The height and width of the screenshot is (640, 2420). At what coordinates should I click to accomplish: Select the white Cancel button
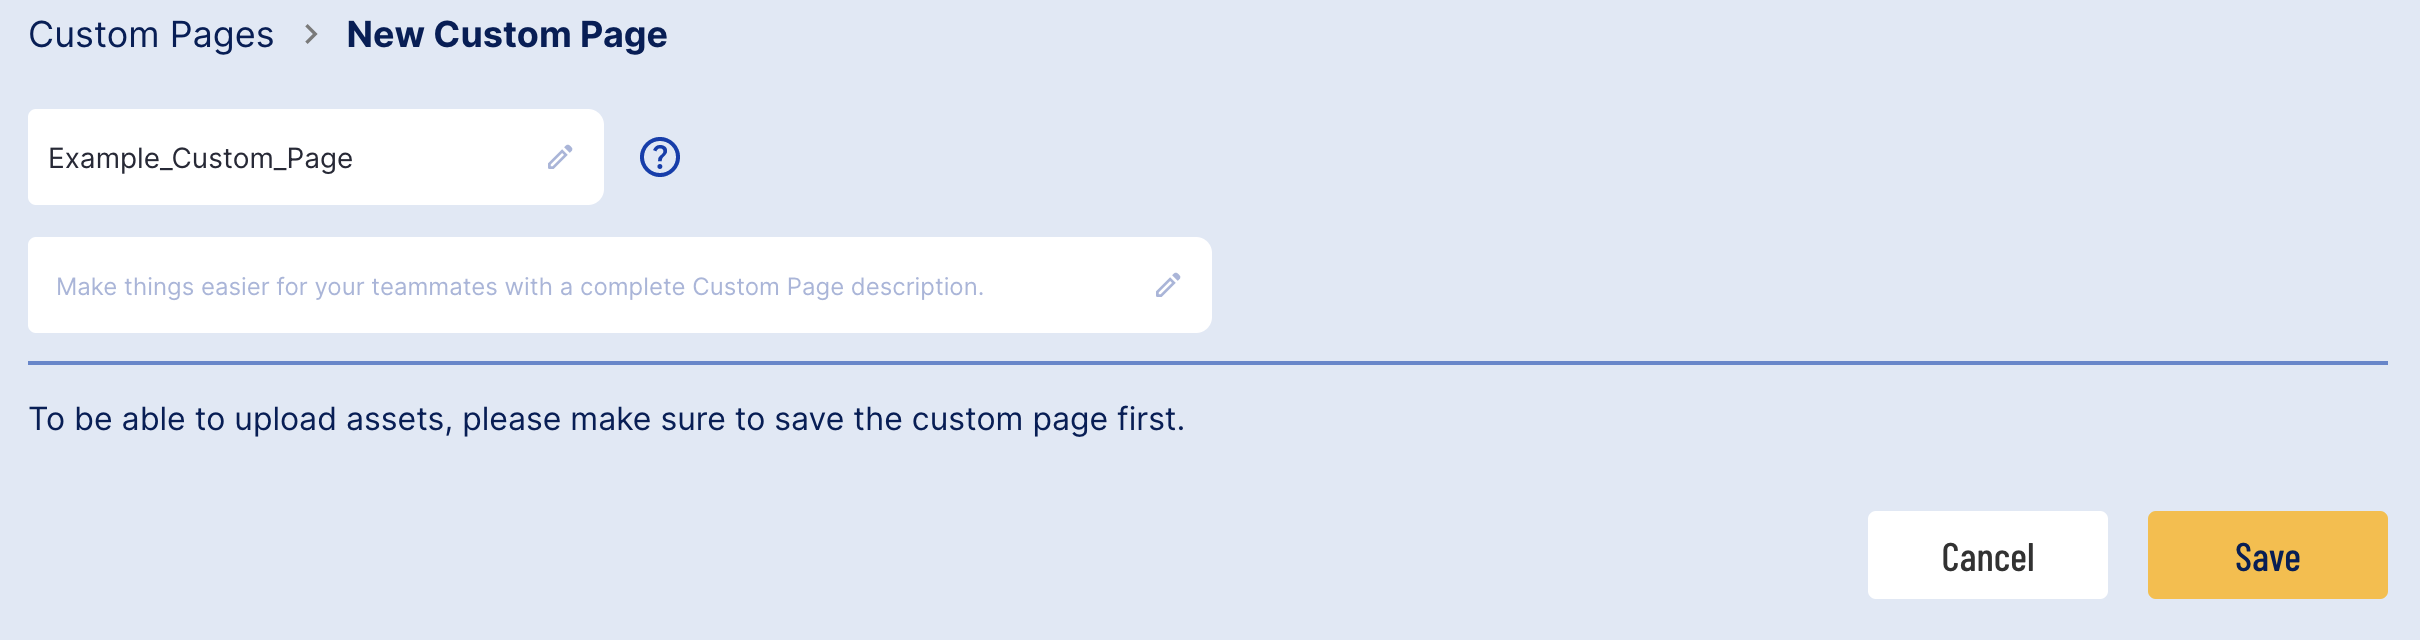coord(1987,555)
